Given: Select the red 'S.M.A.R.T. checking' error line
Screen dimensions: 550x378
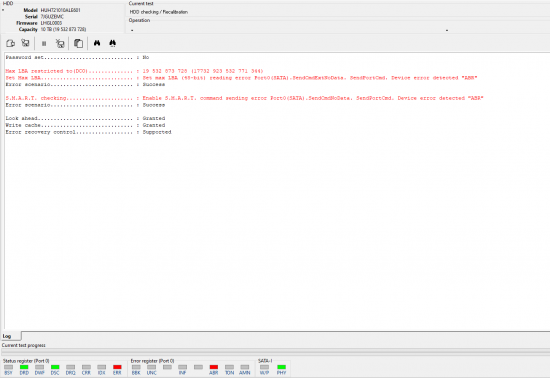Looking at the screenshot, I should point(244,98).
